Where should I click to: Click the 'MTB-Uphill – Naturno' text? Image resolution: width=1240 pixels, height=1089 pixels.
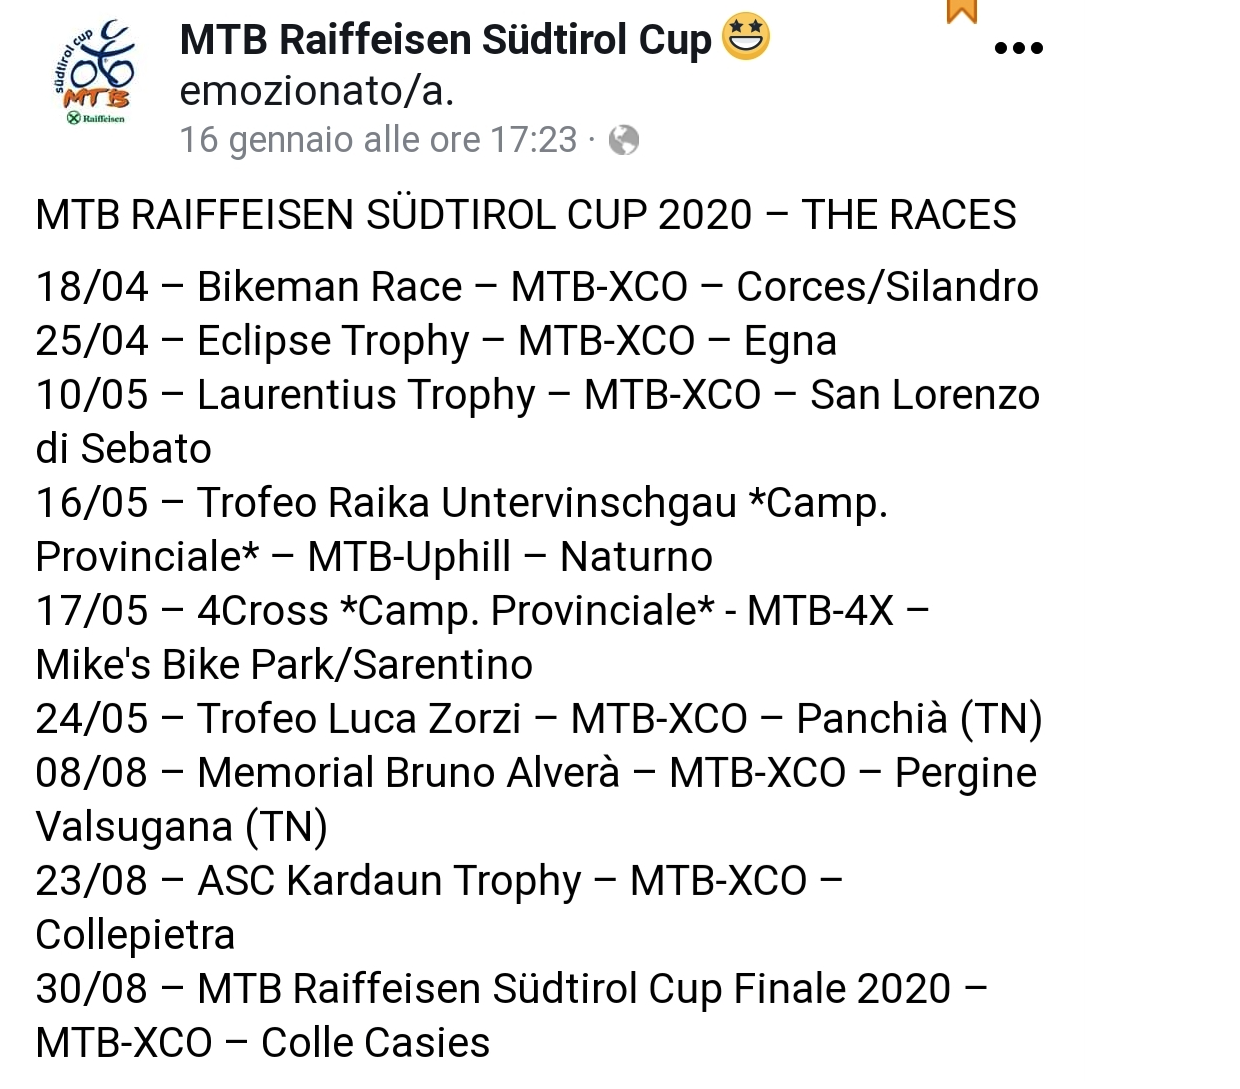[x=510, y=557]
